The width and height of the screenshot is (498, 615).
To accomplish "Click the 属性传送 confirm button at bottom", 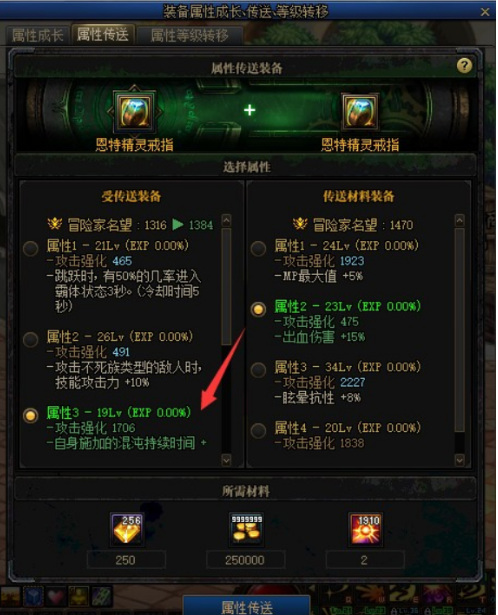I will click(247, 605).
